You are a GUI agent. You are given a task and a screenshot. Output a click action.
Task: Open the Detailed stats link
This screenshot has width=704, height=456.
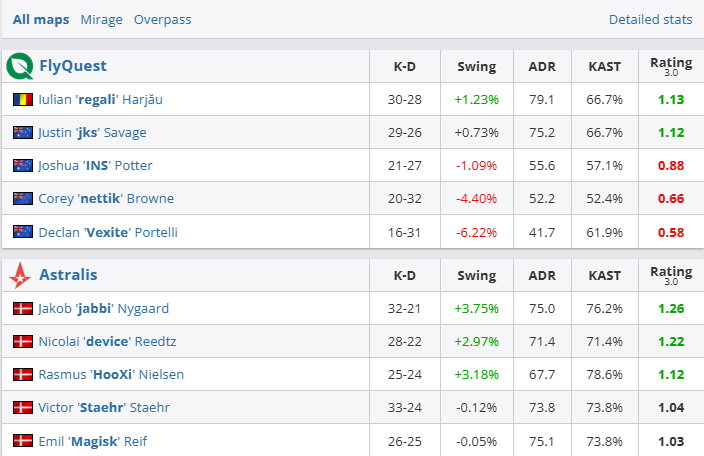click(x=650, y=19)
